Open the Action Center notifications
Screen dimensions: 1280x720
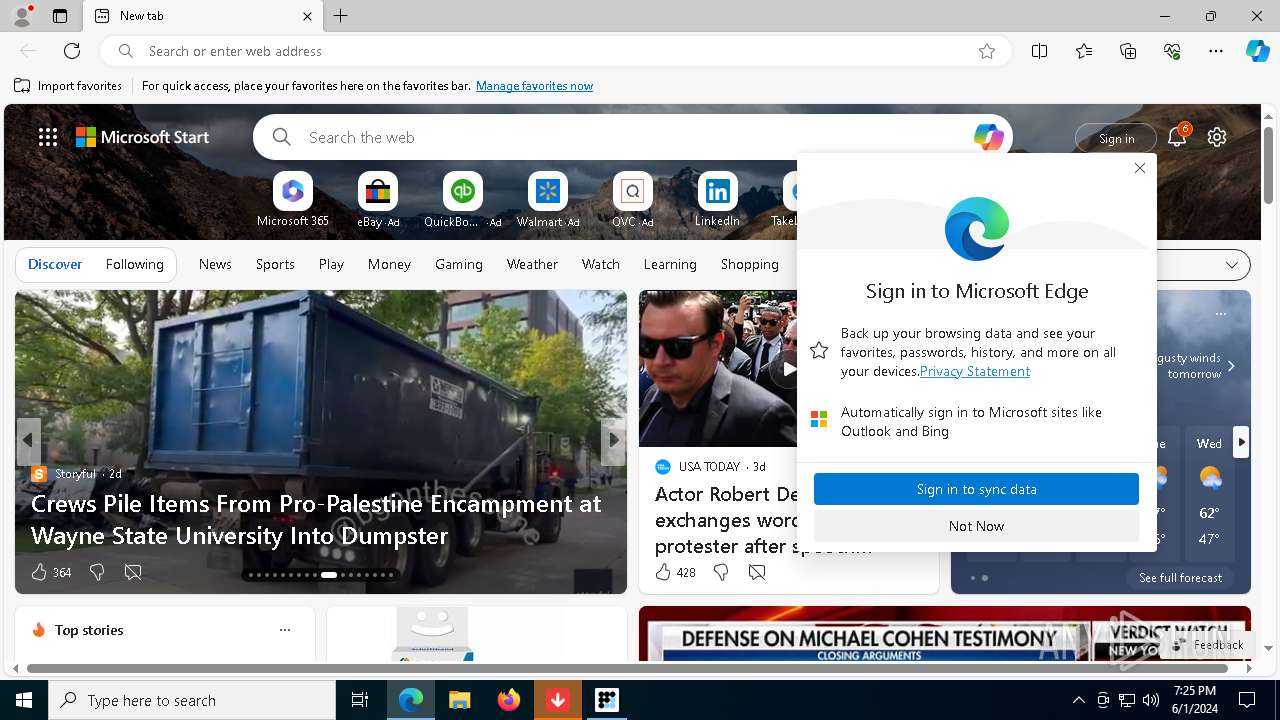(1247, 700)
